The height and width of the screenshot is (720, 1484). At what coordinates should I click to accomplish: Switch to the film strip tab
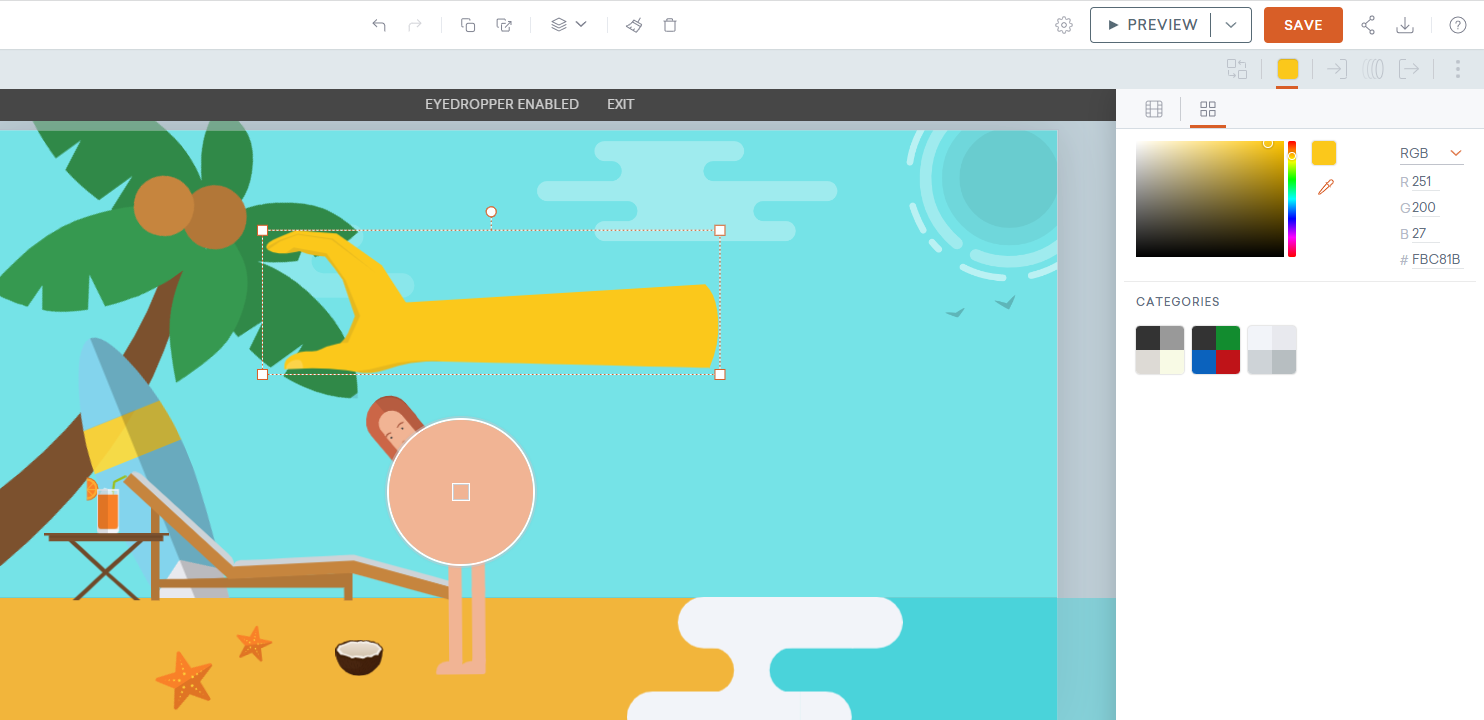click(1154, 109)
